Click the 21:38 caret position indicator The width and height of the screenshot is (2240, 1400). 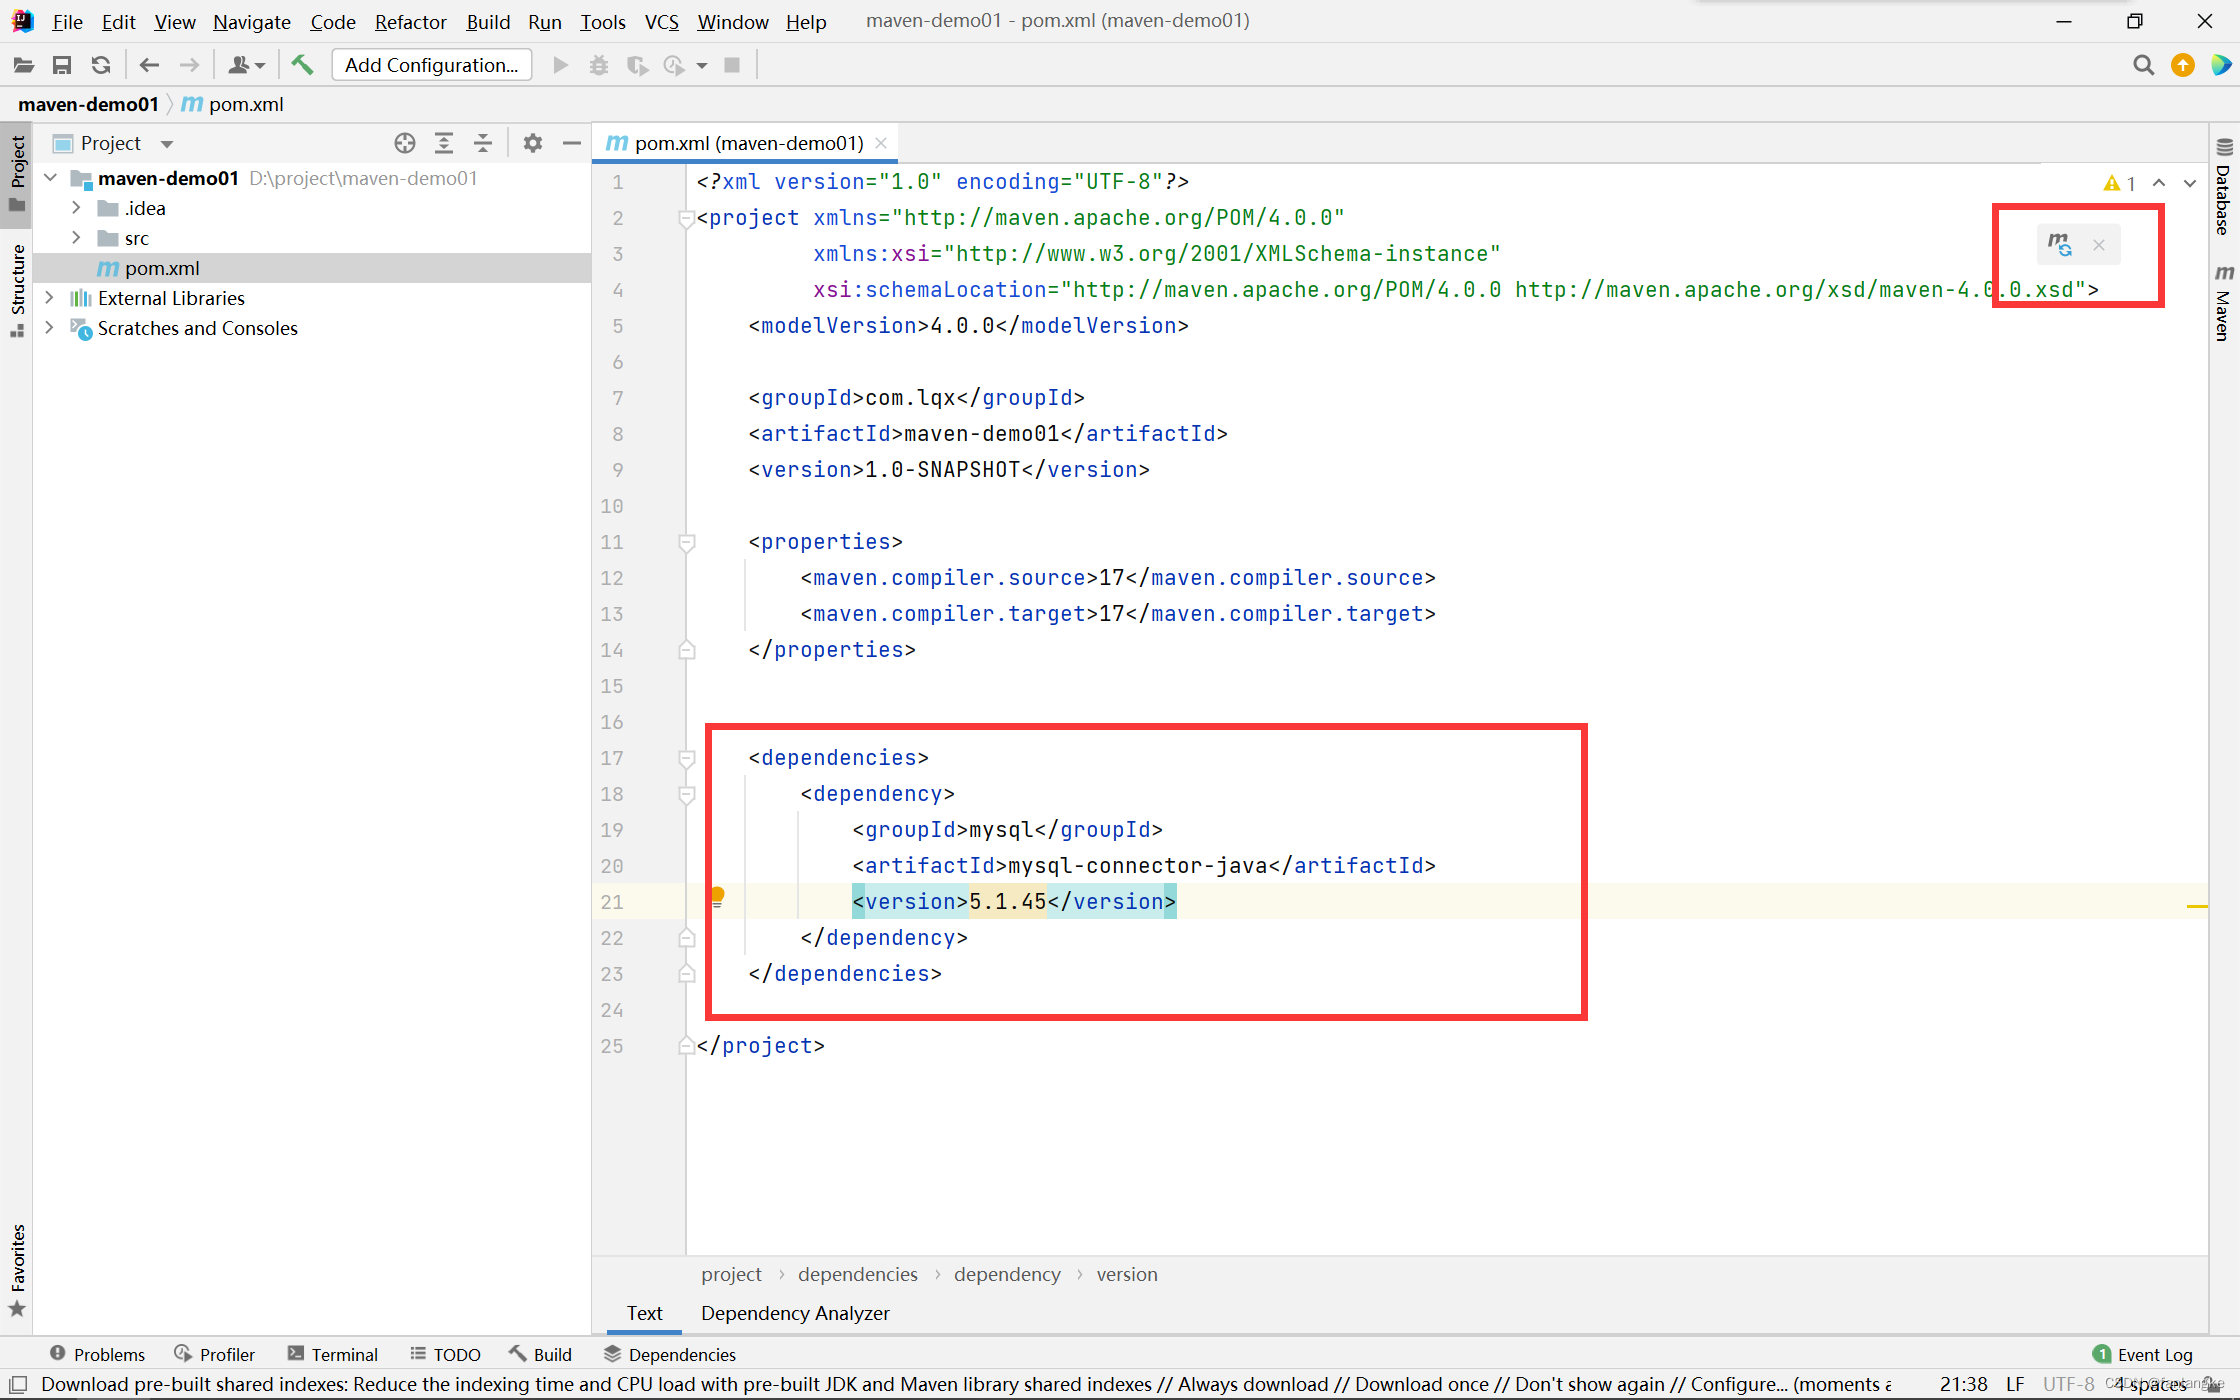coord(1963,1384)
